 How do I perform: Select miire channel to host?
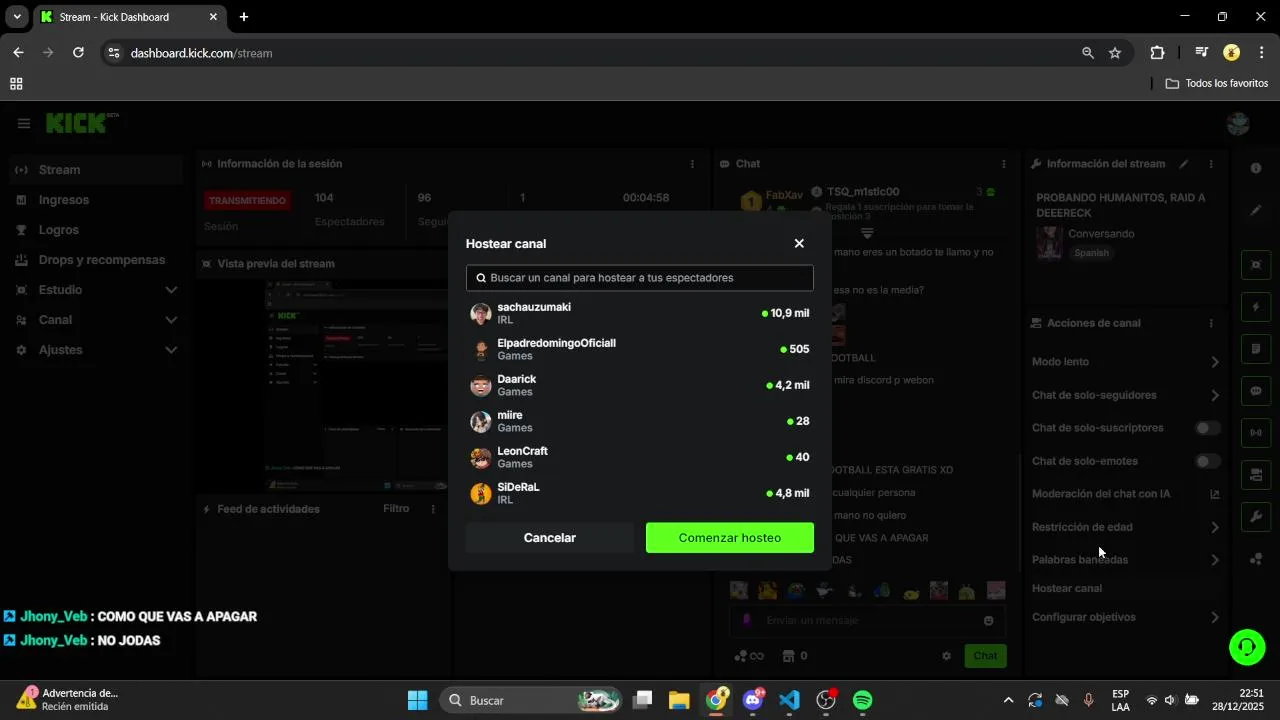[640, 421]
